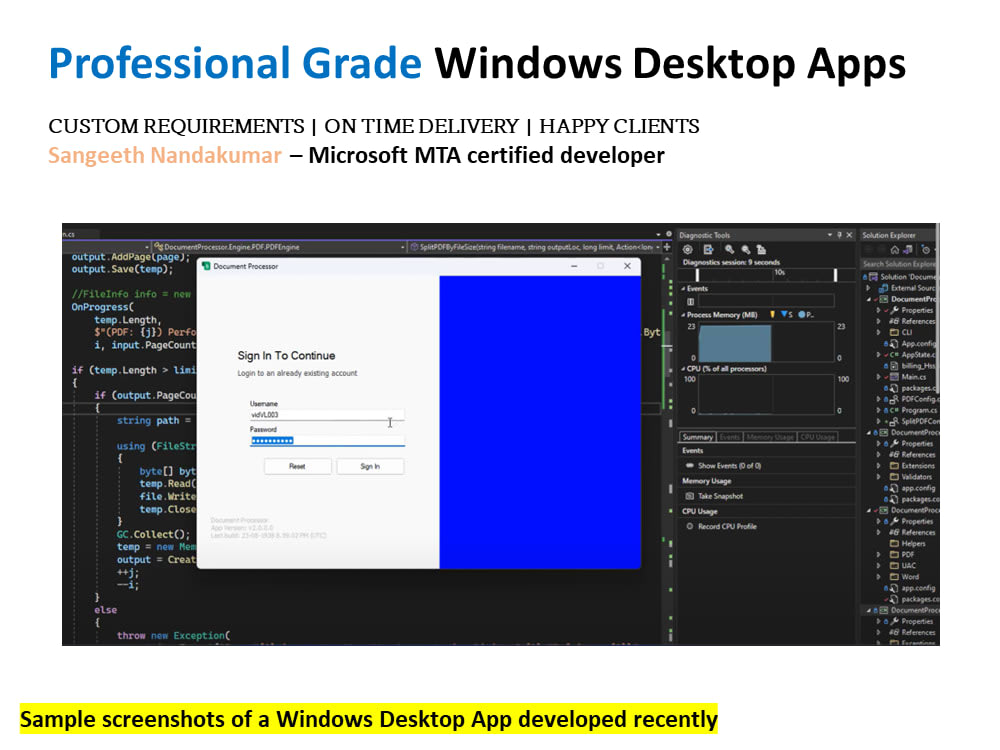
Task: Click the Take Snapshot icon under Memory Usage
Action: 689,495
